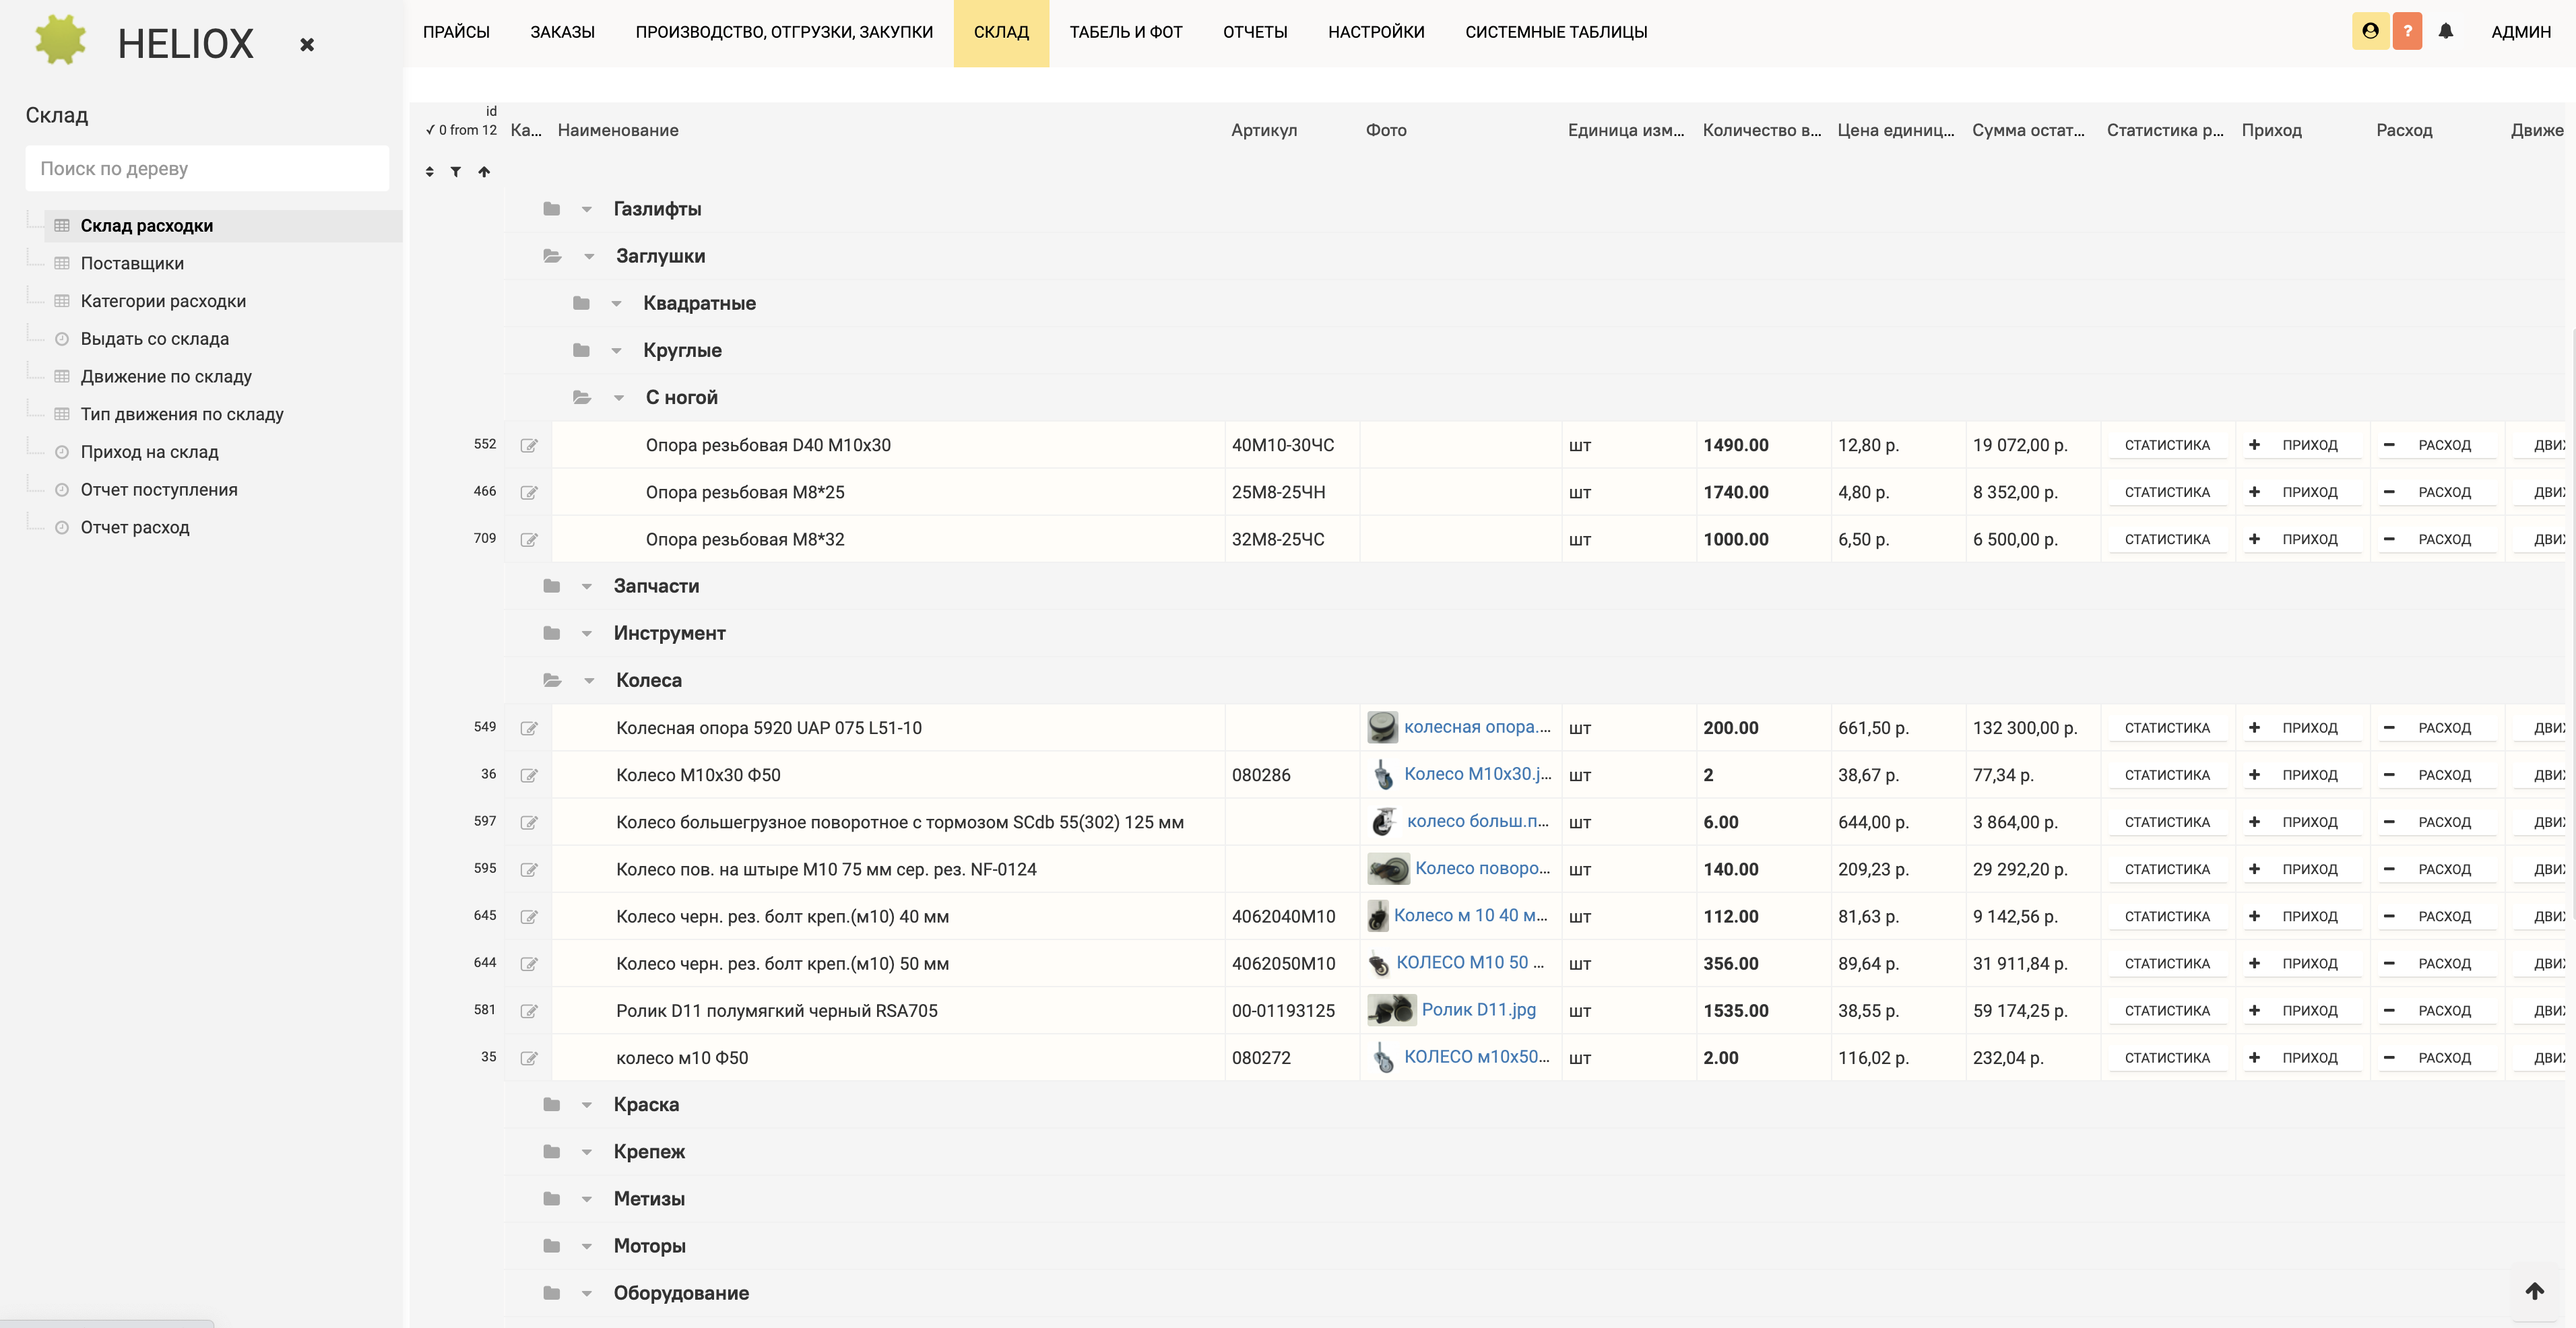Edit row 645 Колесо черн. 40 мм
This screenshot has height=1328, width=2576.
(529, 917)
